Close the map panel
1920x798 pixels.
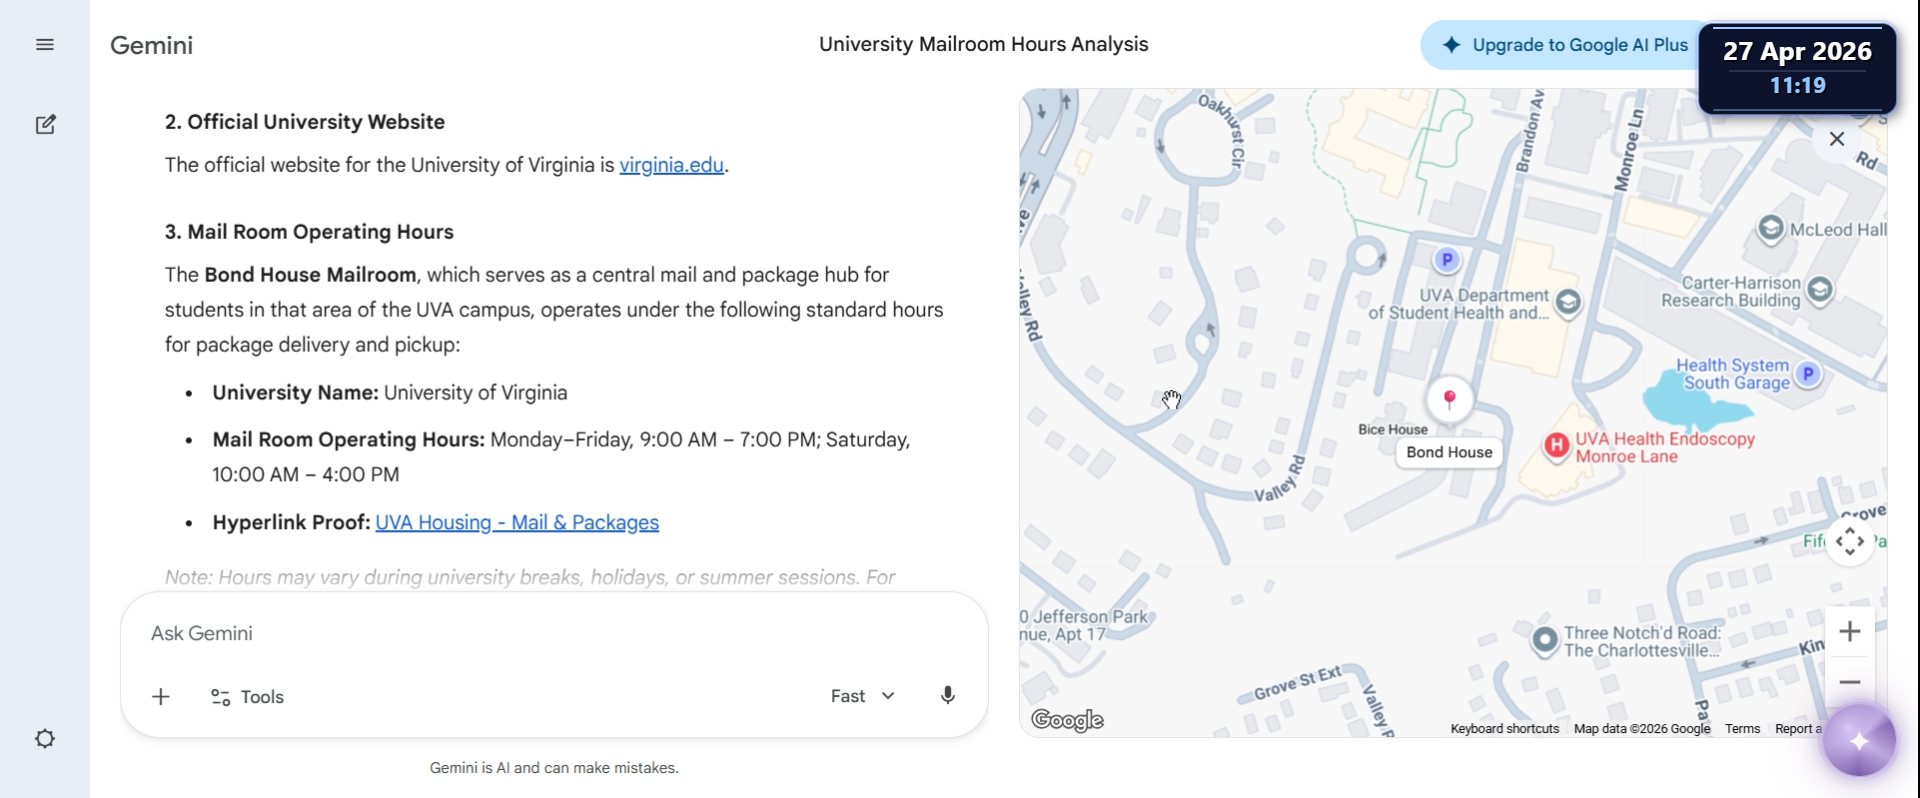click(1837, 139)
